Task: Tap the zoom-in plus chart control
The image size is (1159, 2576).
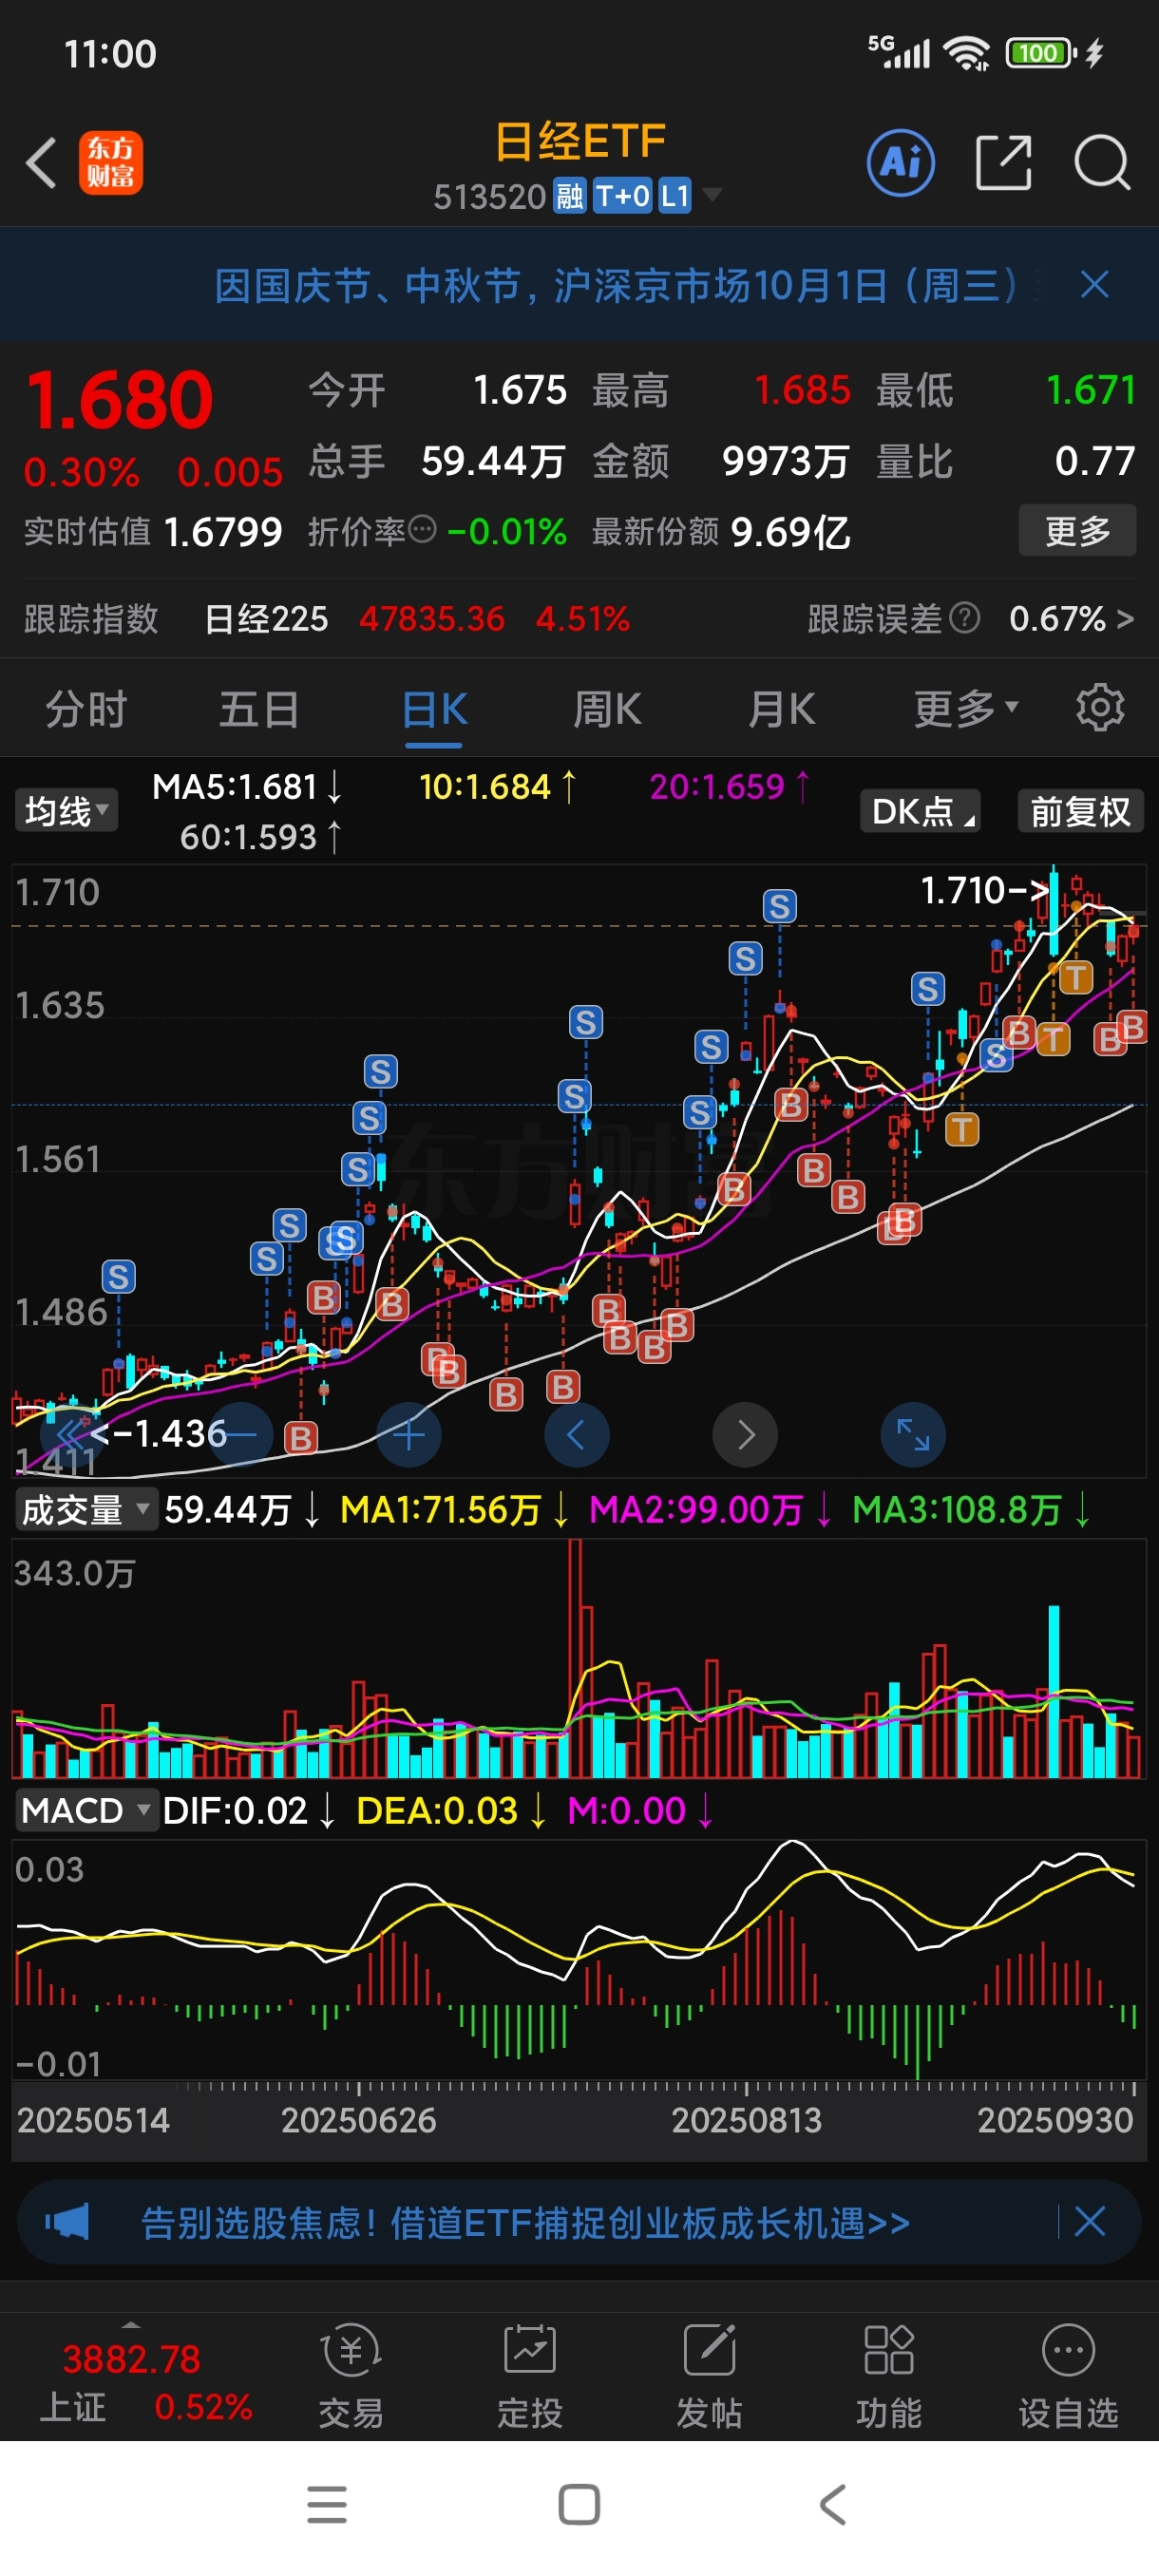Action: coord(408,1434)
